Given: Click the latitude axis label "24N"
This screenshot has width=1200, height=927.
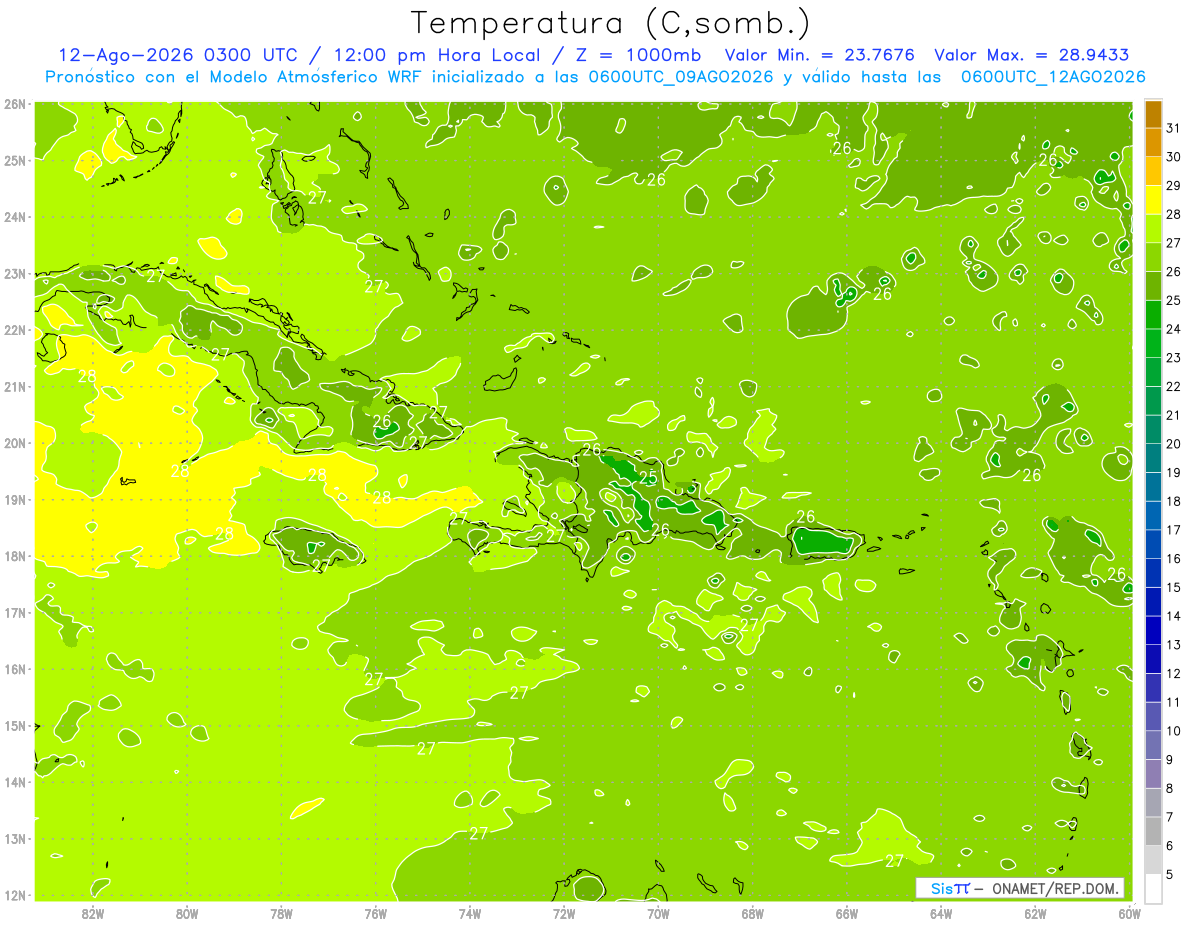Looking at the screenshot, I should click(15, 217).
